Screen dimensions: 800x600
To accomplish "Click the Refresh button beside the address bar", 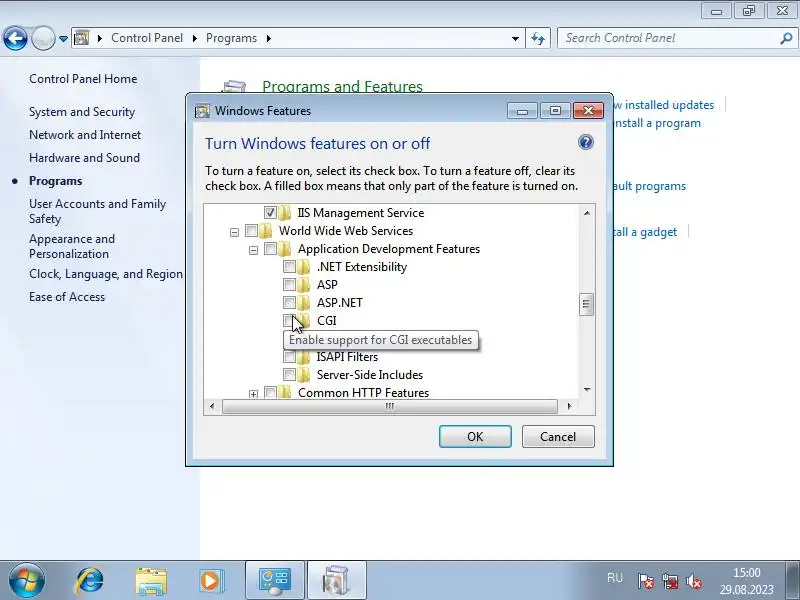I will (538, 38).
